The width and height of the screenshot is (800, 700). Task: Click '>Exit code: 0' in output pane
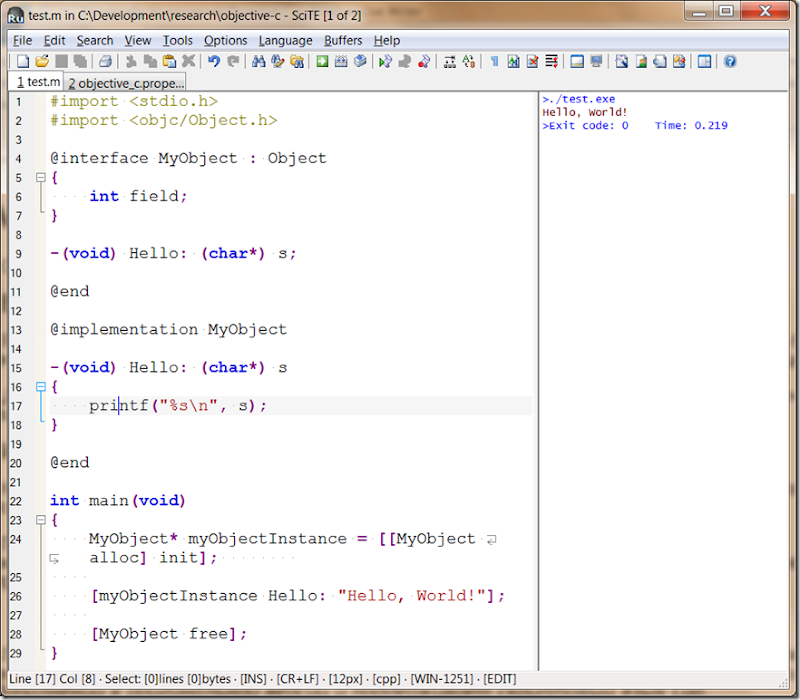[585, 126]
